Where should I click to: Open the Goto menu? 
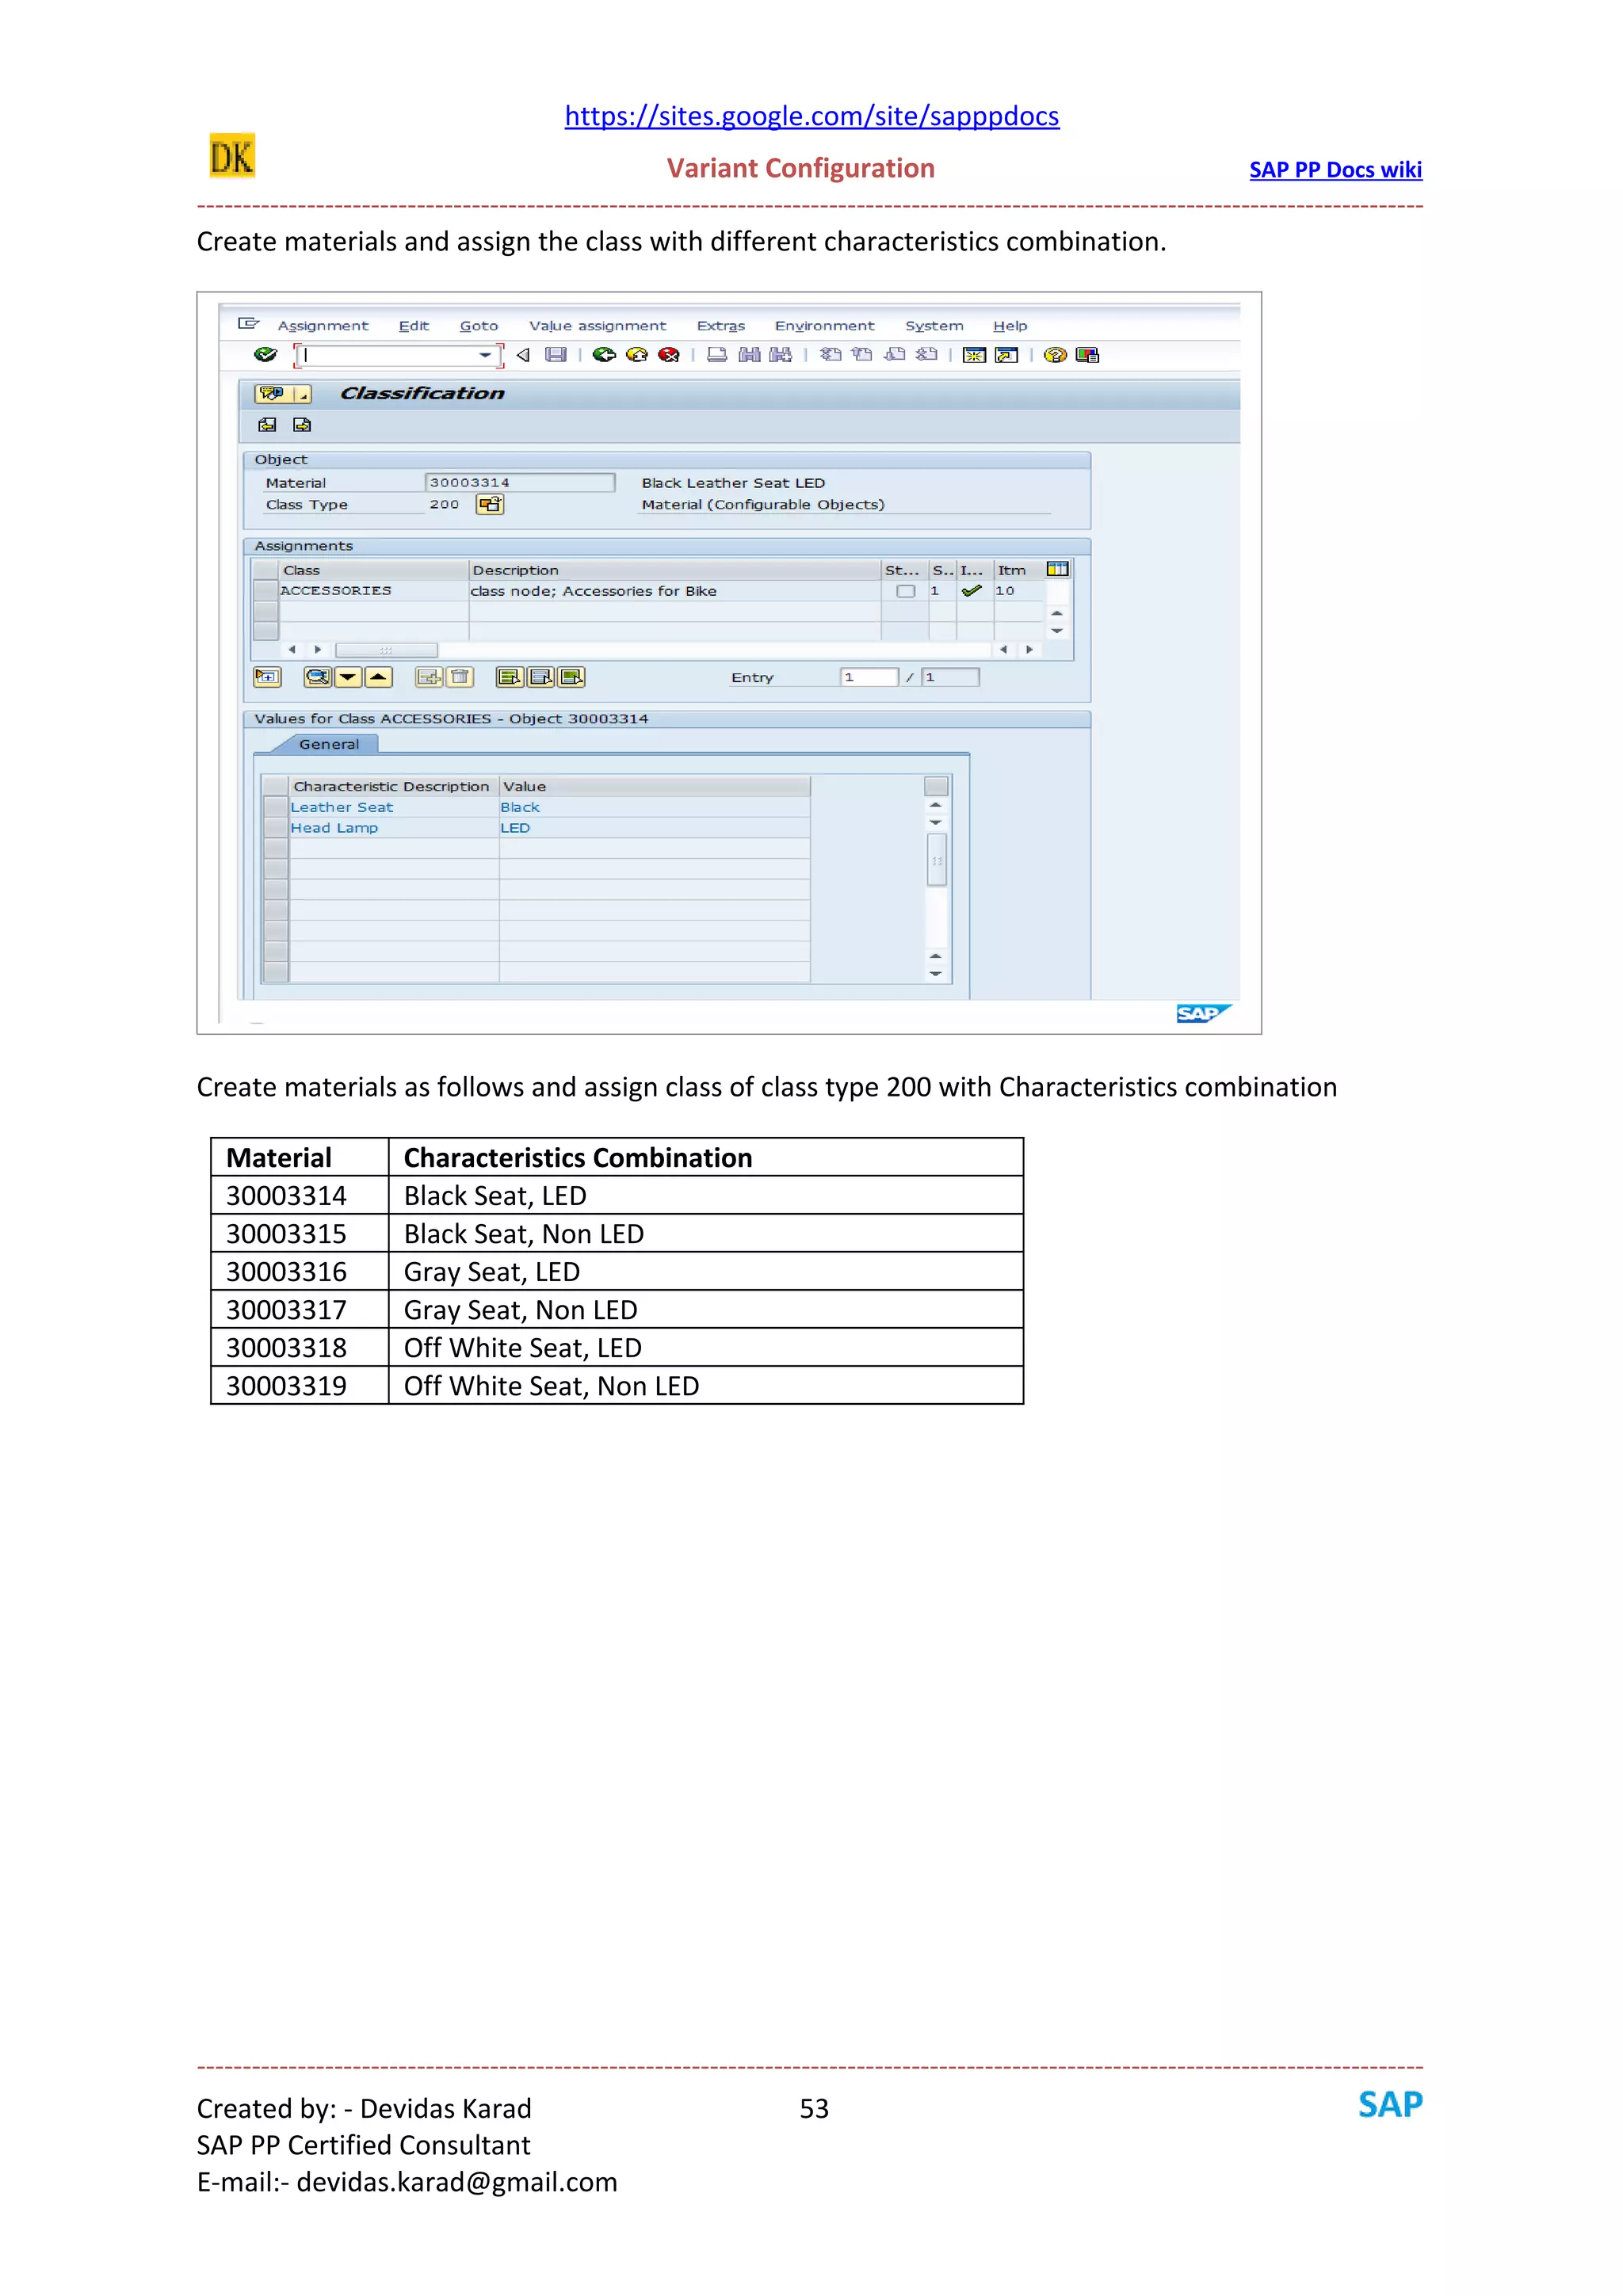coord(479,326)
